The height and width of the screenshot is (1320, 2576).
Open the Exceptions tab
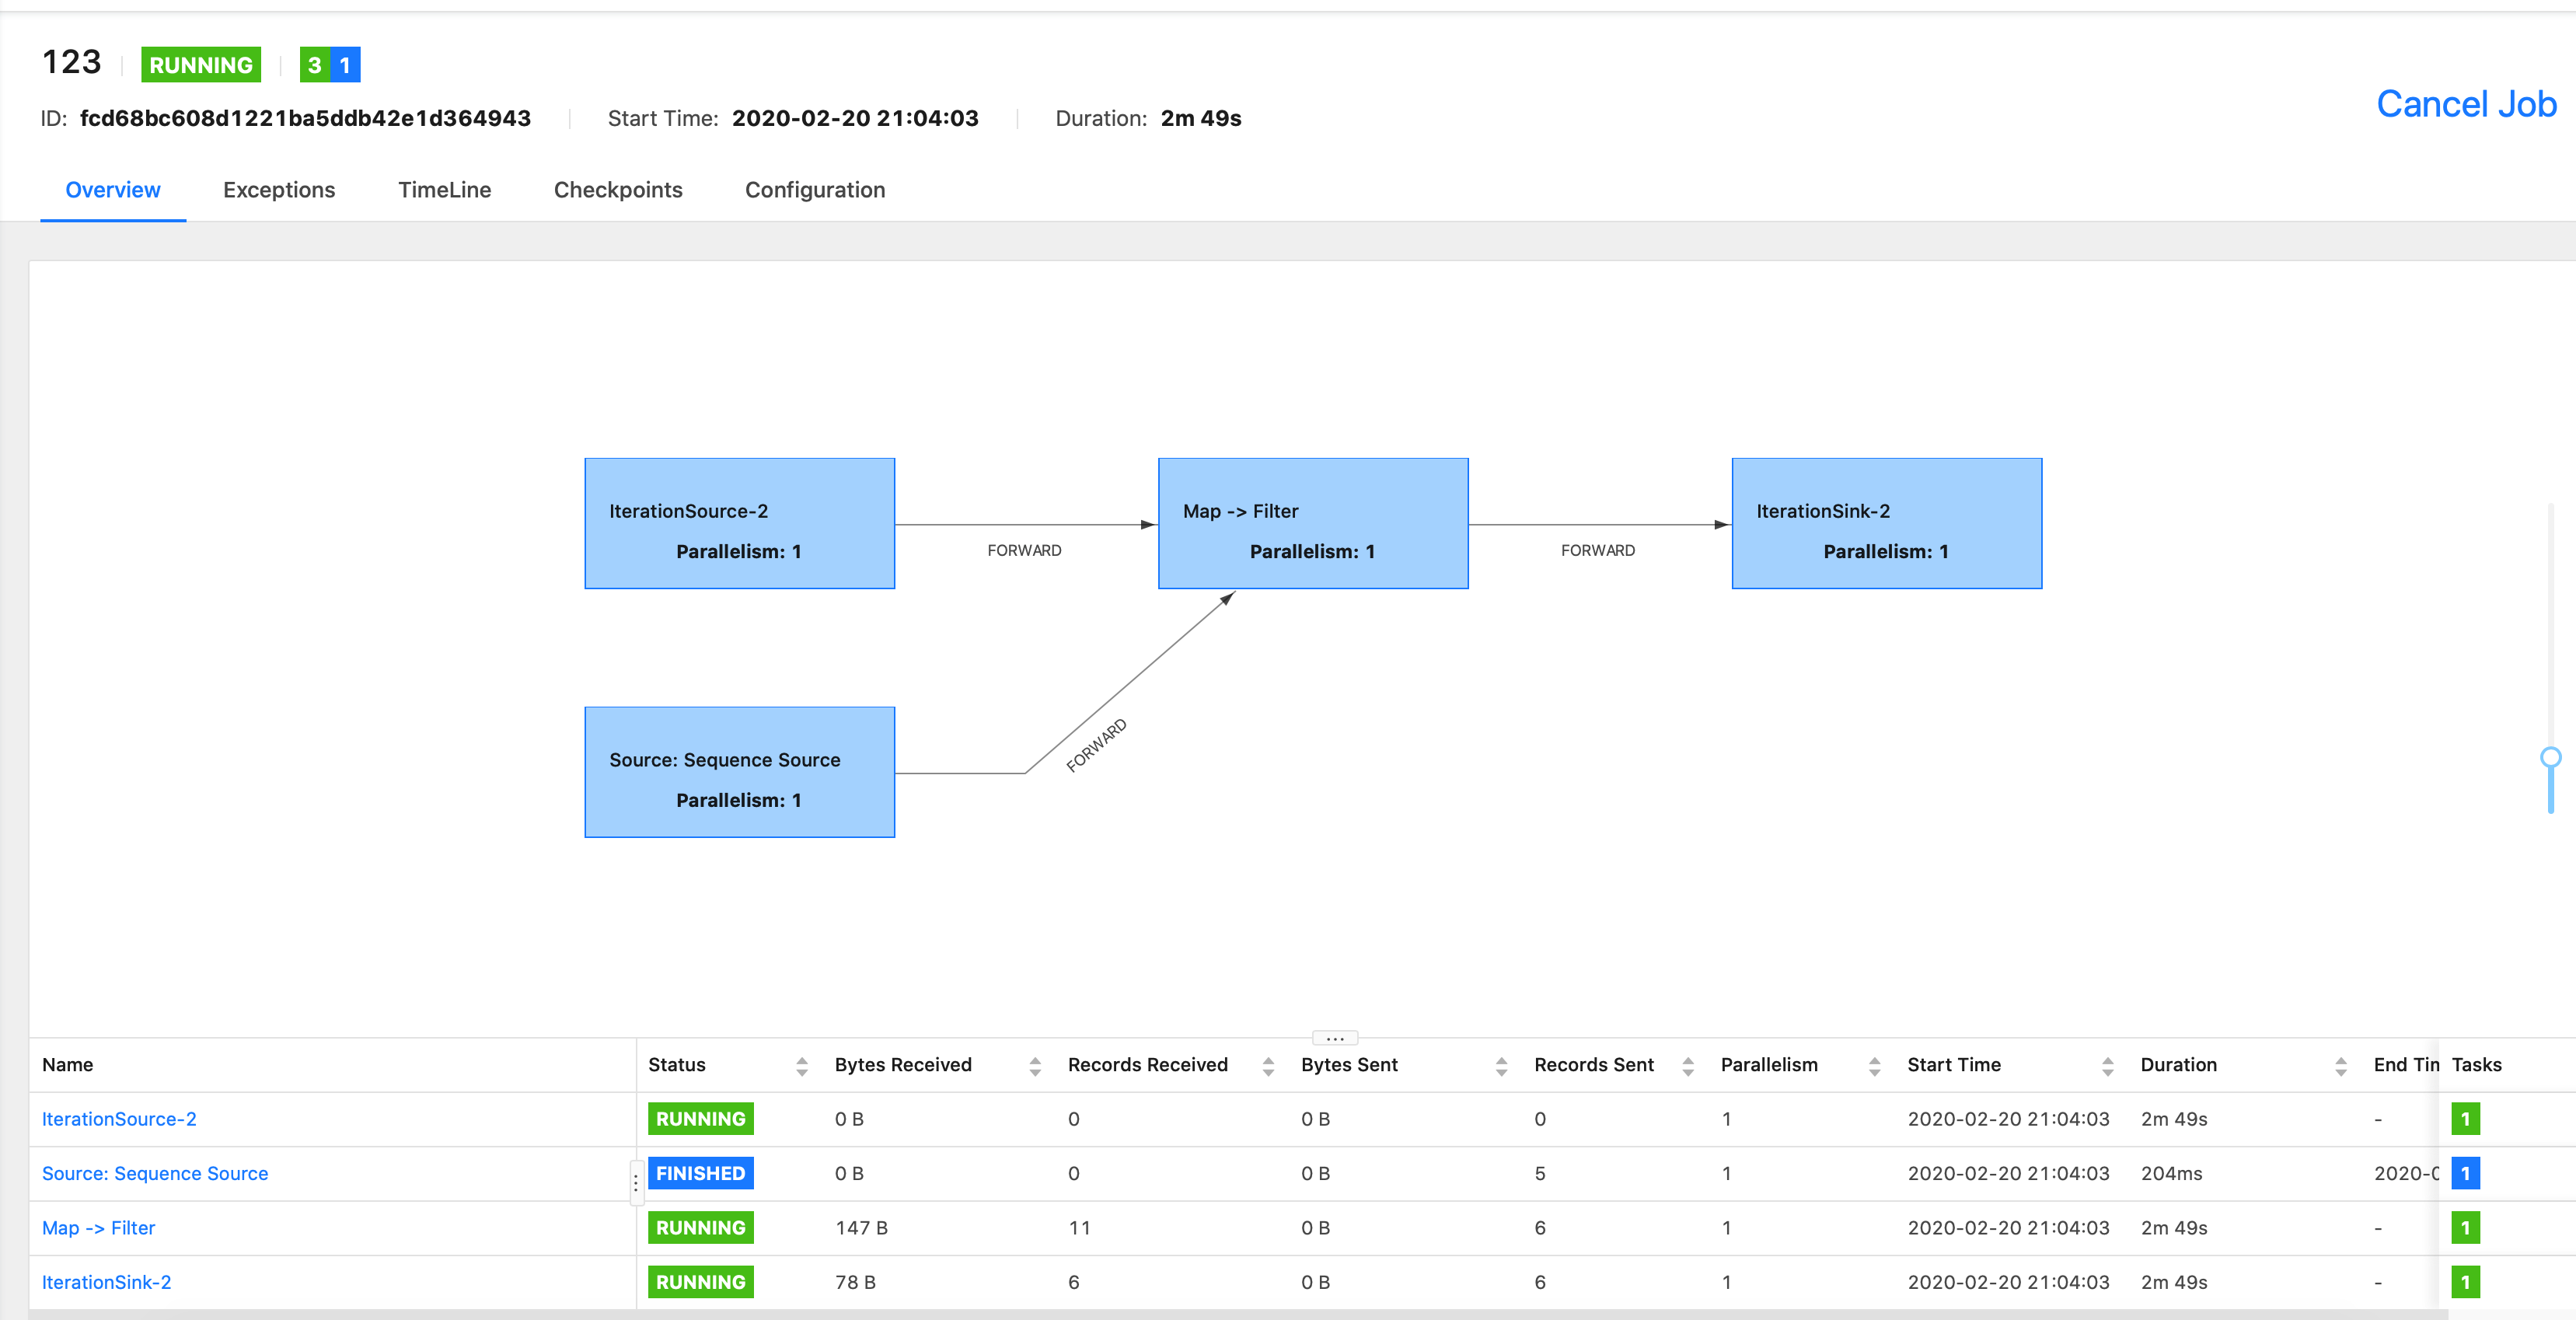click(x=279, y=190)
